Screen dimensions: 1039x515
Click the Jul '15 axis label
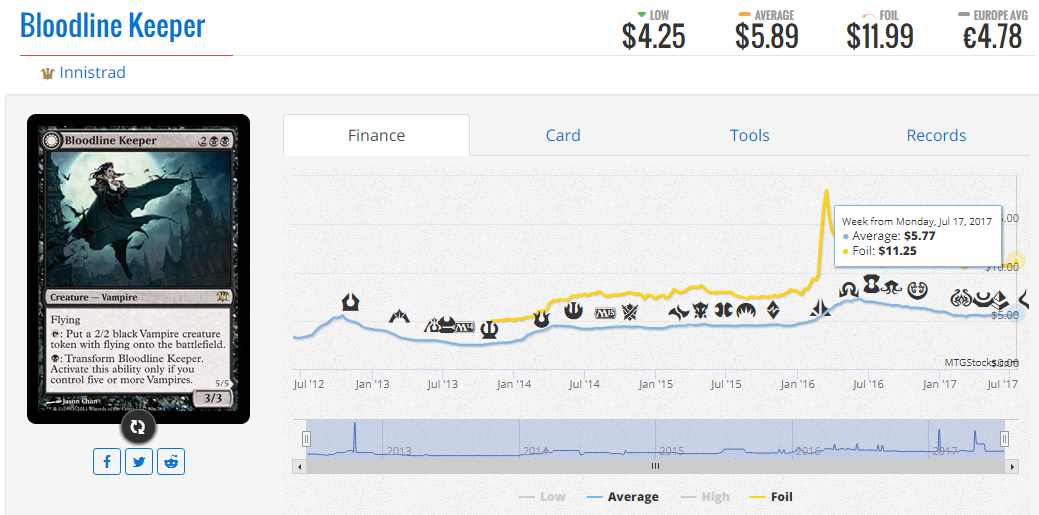point(726,384)
